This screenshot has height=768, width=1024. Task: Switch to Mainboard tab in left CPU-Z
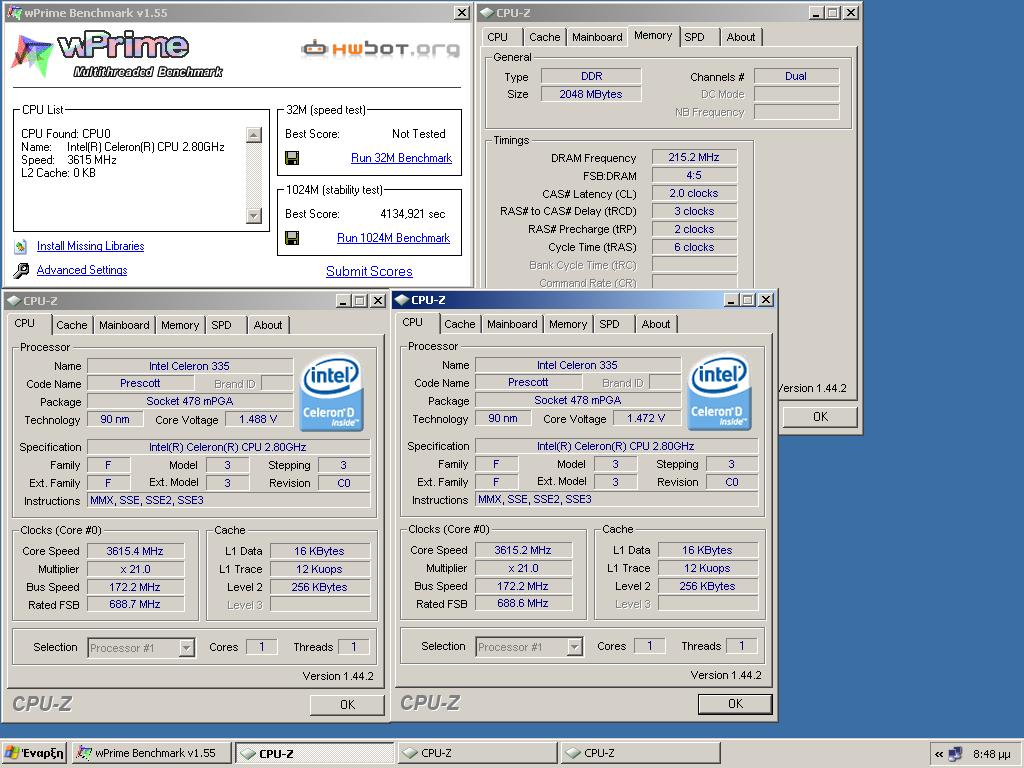click(124, 325)
